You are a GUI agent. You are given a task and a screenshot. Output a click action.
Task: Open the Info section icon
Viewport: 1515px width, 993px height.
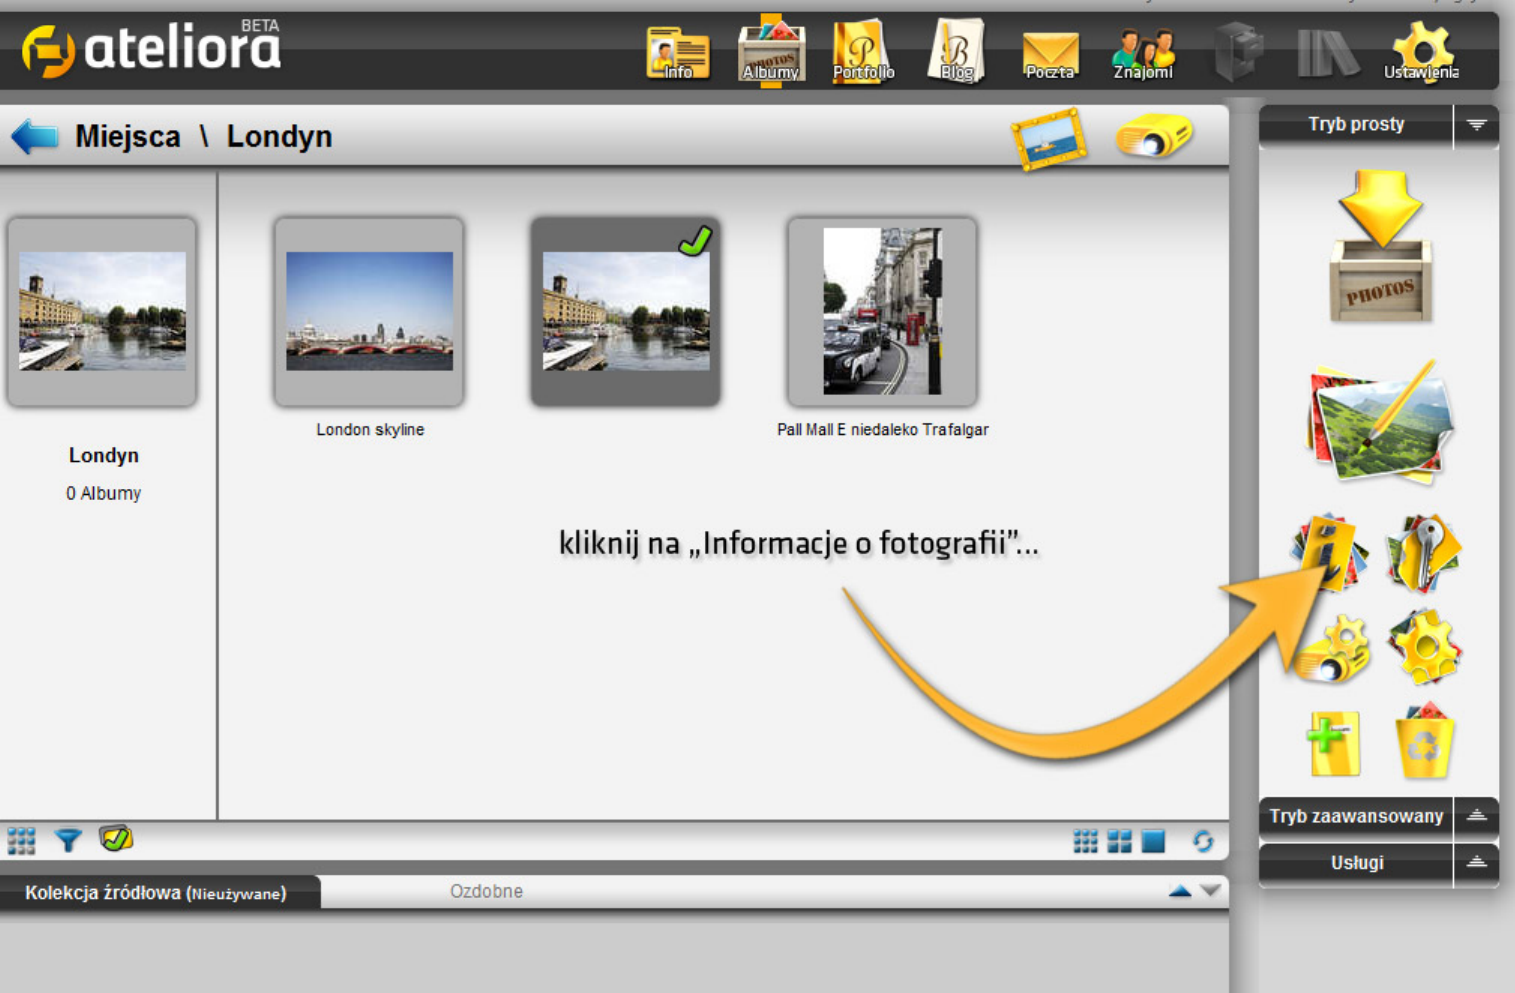(678, 53)
